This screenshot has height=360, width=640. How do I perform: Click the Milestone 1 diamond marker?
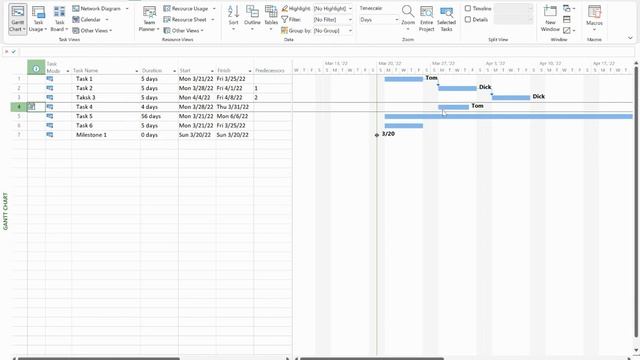coord(377,135)
